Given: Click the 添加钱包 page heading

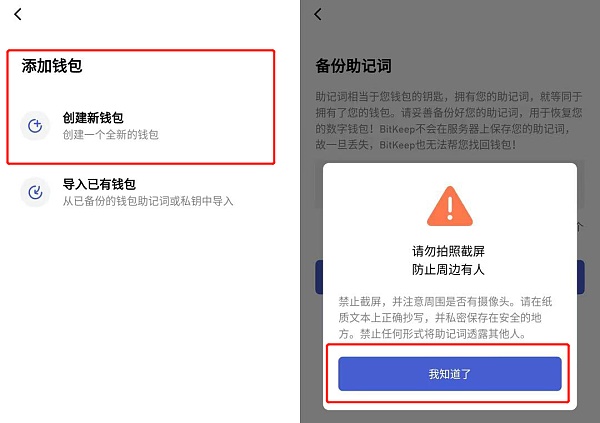Looking at the screenshot, I should click(x=52, y=66).
